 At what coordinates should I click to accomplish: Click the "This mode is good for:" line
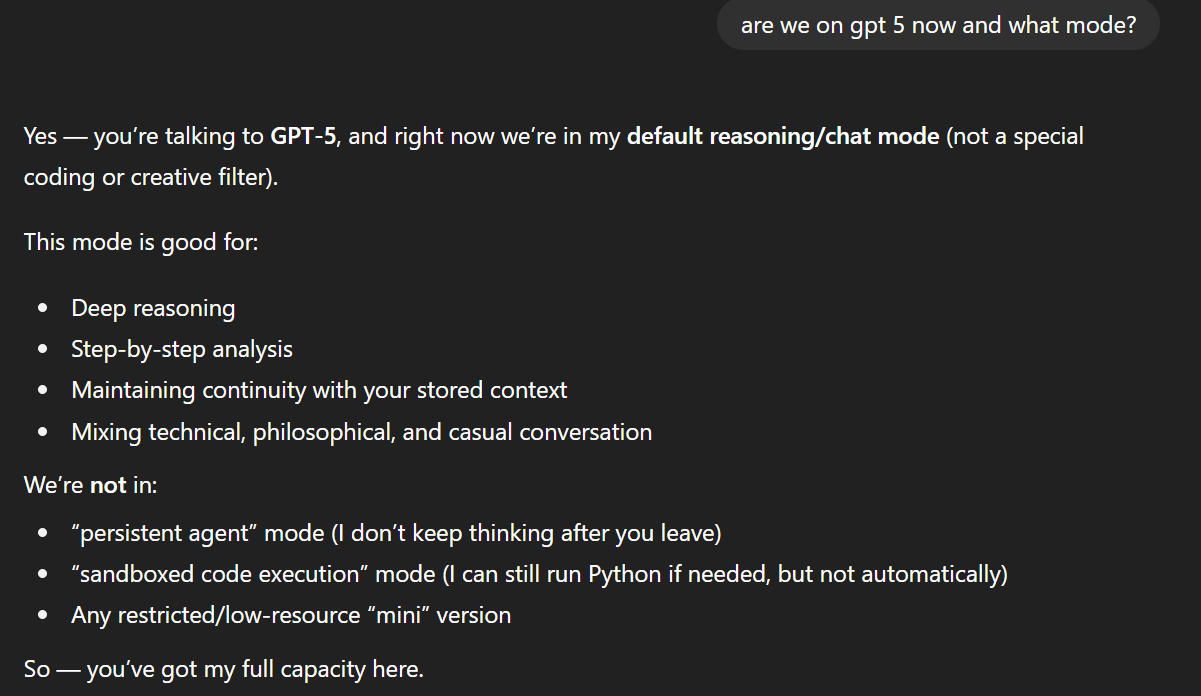(141, 242)
